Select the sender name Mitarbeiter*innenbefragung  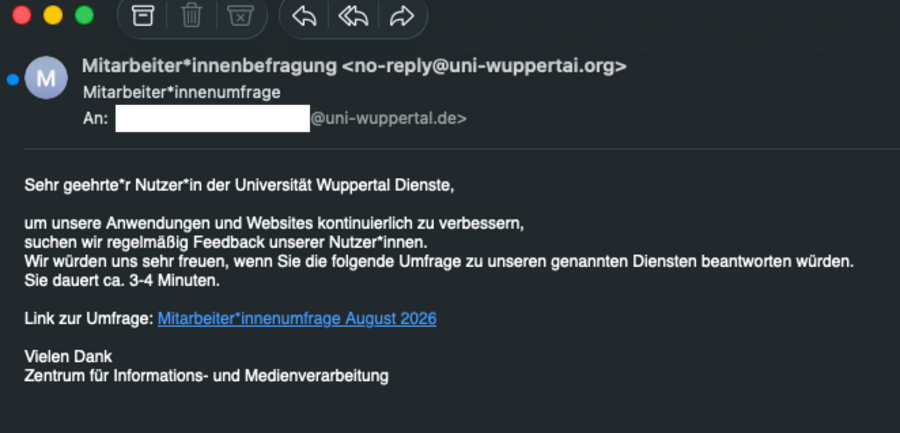(210, 66)
